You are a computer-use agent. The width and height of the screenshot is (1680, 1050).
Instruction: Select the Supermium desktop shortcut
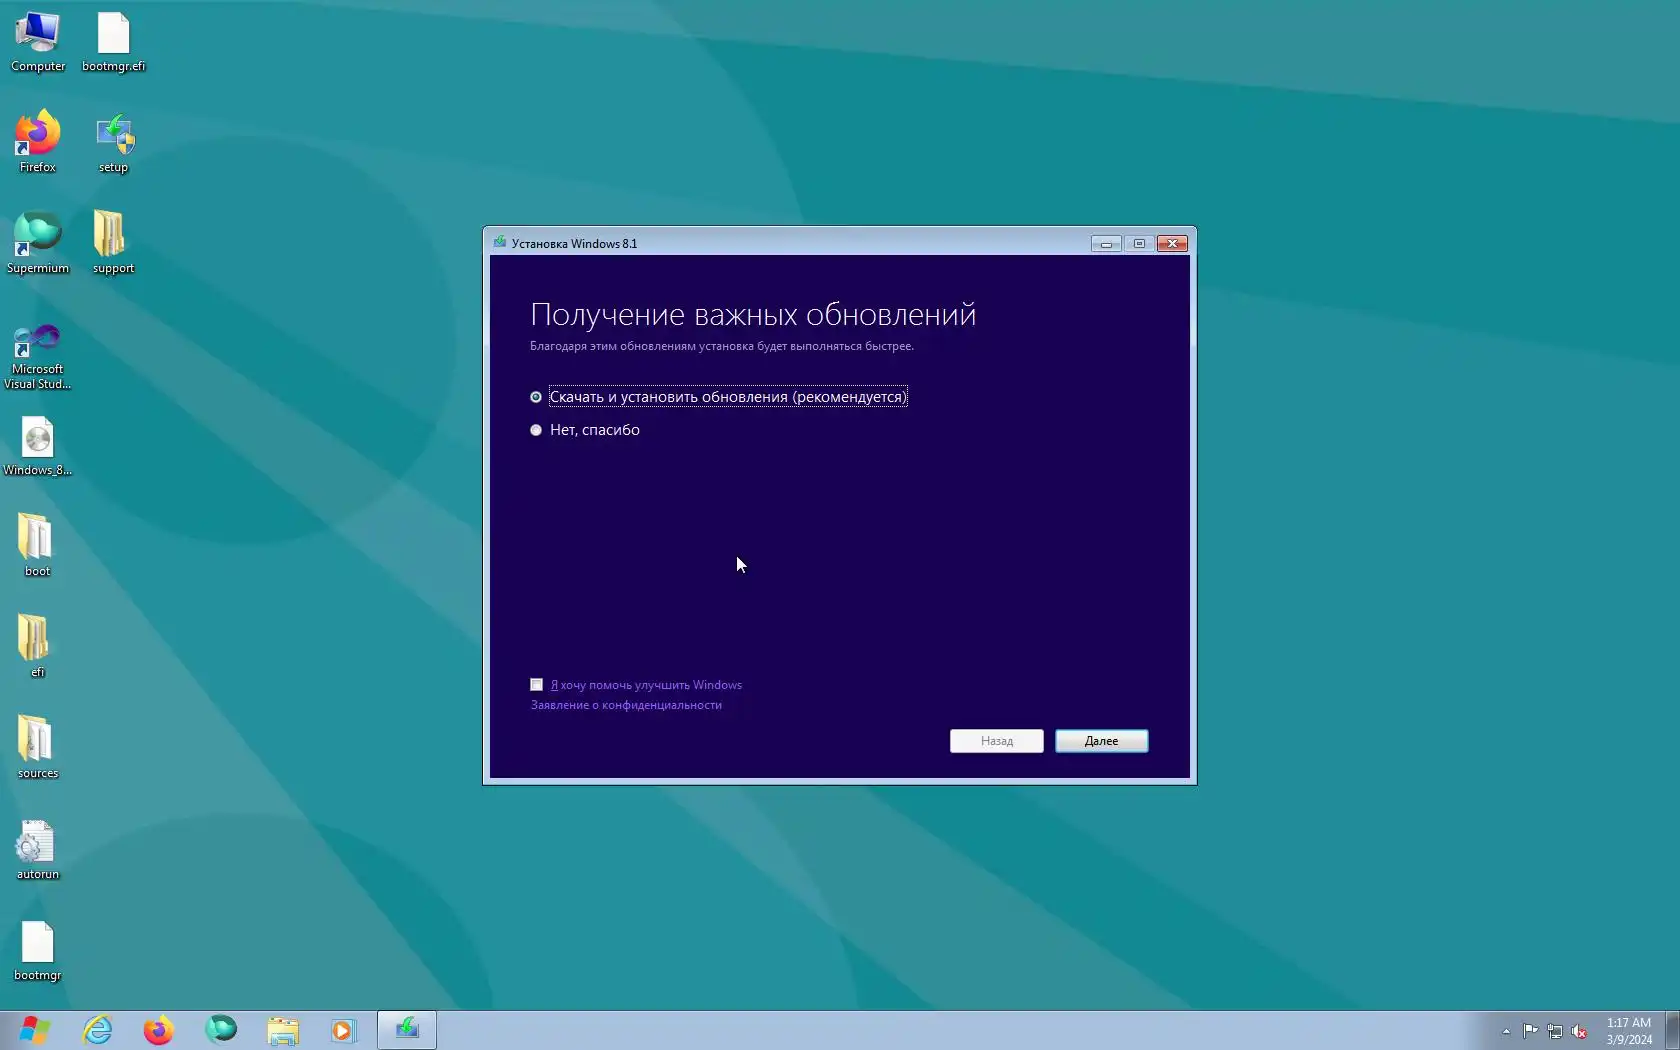coord(38,243)
